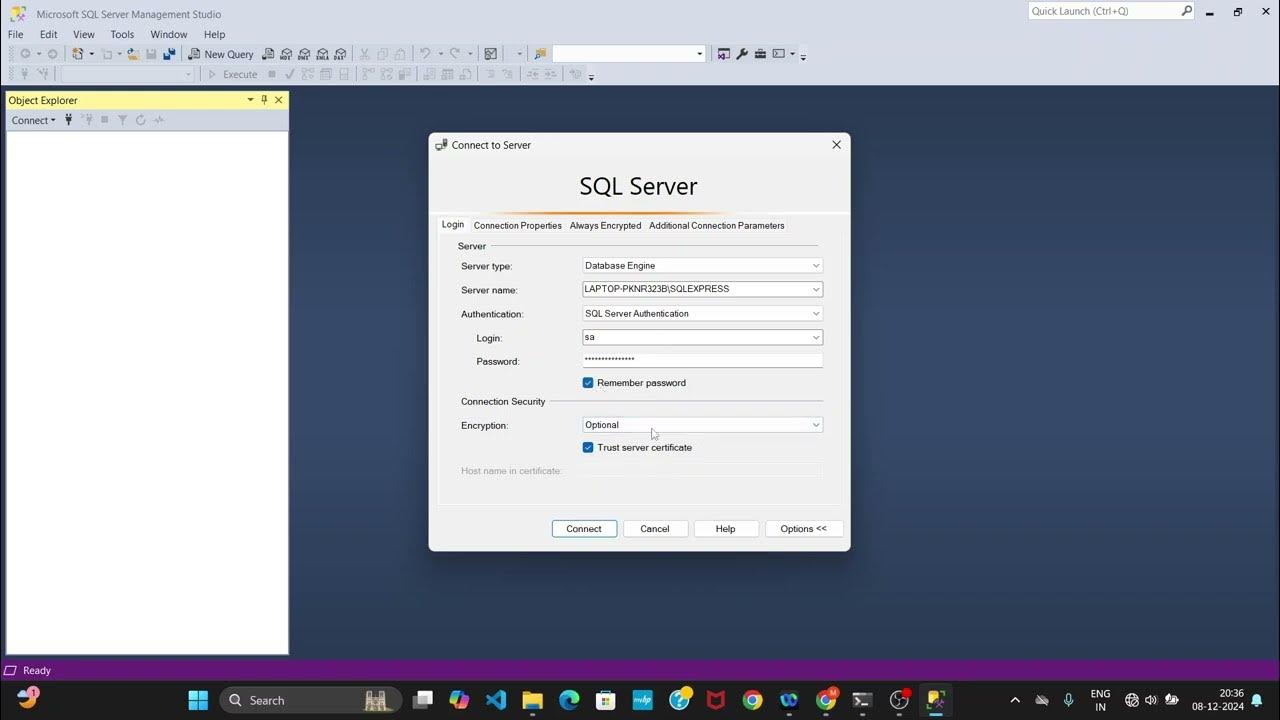Click the Options << button
The height and width of the screenshot is (720, 1280).
pyautogui.click(x=804, y=528)
